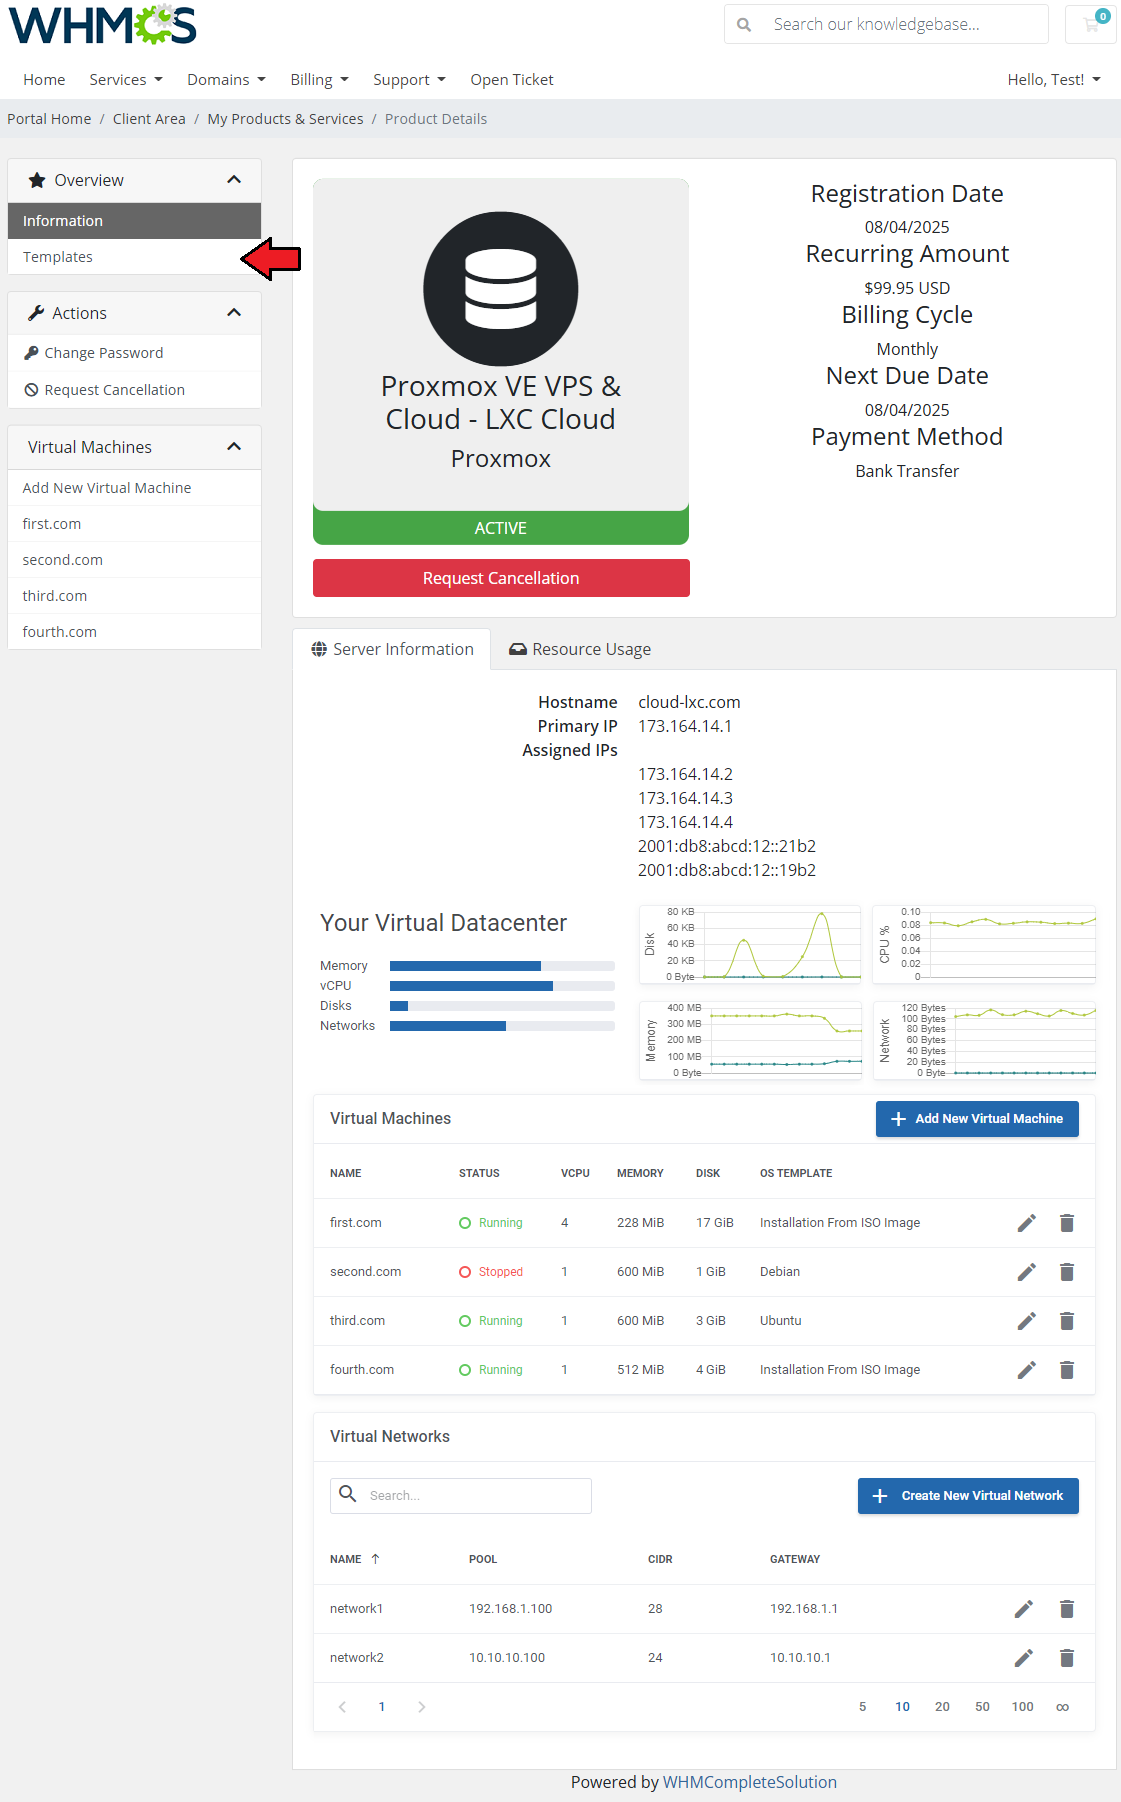Click the Networks usage progress bar
The image size is (1121, 1802).
pos(502,1026)
